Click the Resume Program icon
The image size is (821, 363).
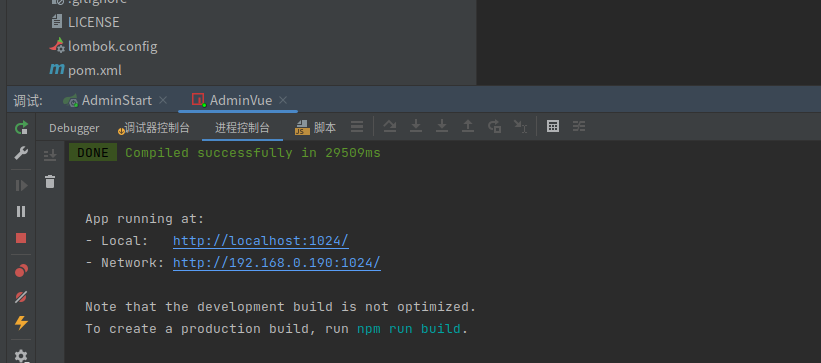(21, 185)
